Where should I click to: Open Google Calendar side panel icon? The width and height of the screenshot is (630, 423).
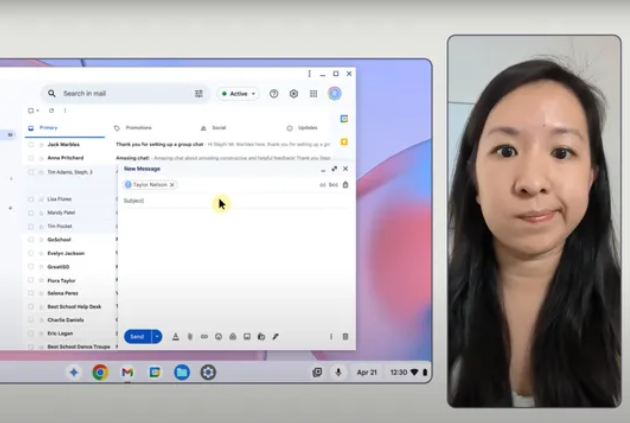coord(344,119)
